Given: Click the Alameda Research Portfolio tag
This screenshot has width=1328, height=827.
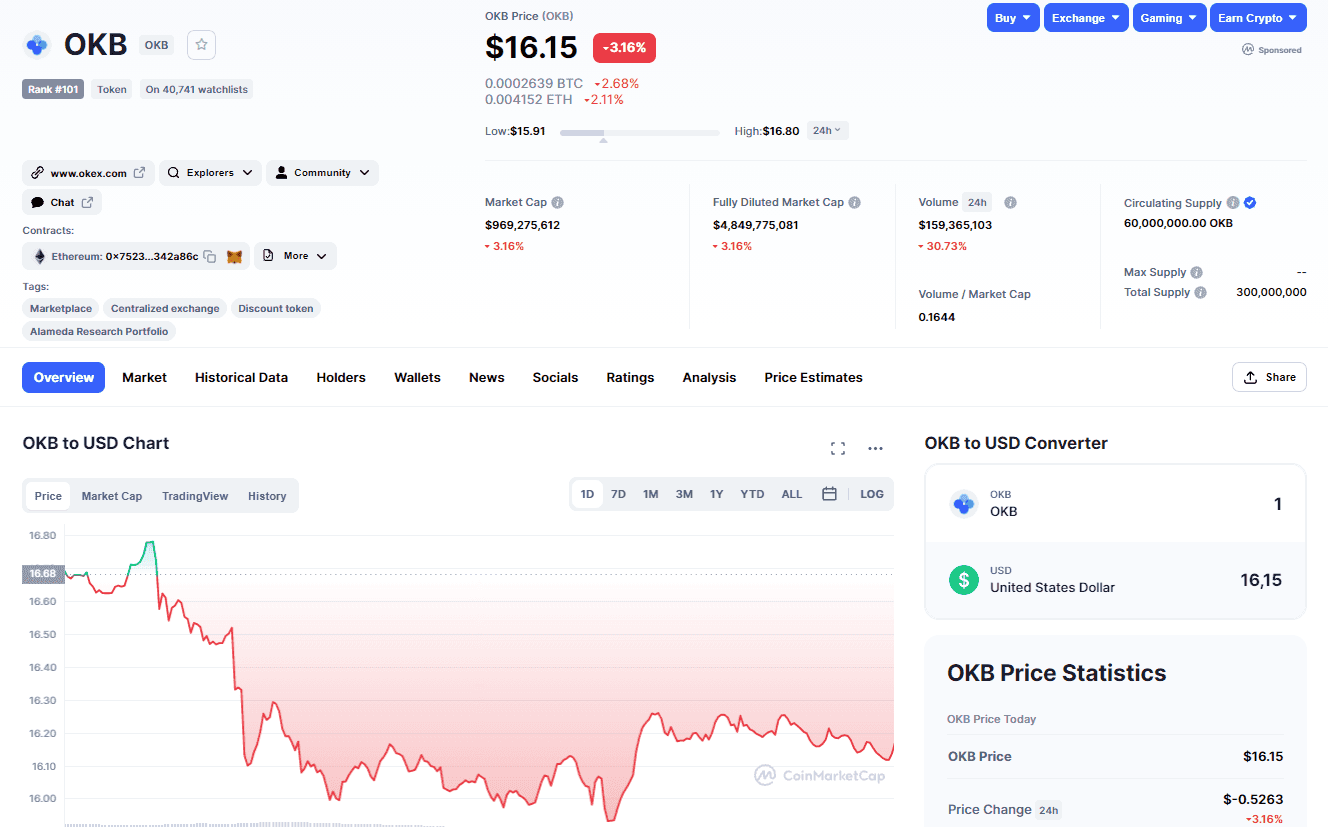Looking at the screenshot, I should click(x=99, y=331).
